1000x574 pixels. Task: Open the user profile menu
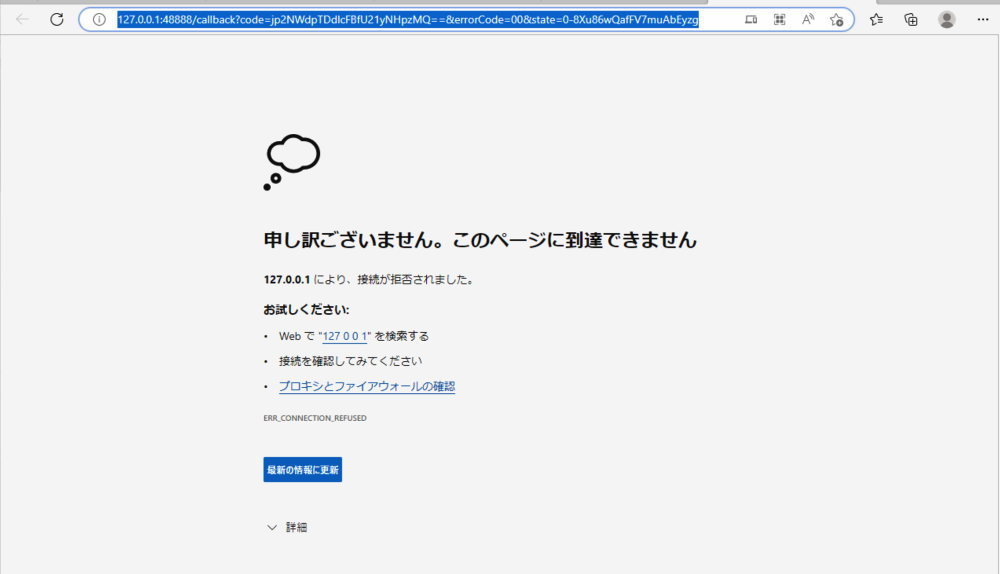946,20
